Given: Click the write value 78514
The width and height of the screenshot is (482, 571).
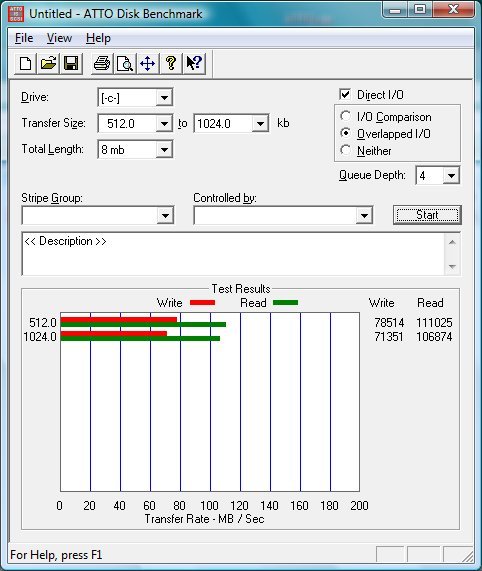Looking at the screenshot, I should (x=389, y=323).
